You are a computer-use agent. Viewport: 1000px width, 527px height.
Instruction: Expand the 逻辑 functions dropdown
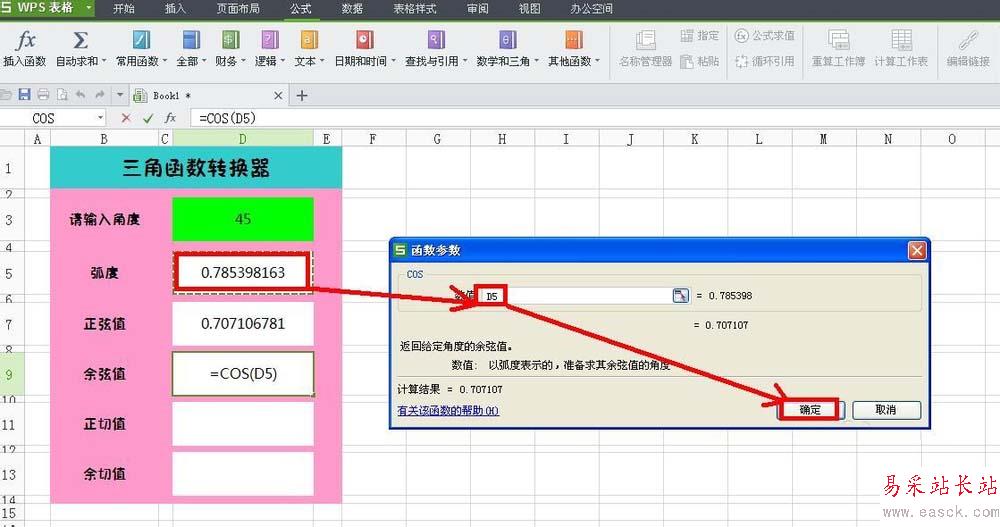point(282,61)
